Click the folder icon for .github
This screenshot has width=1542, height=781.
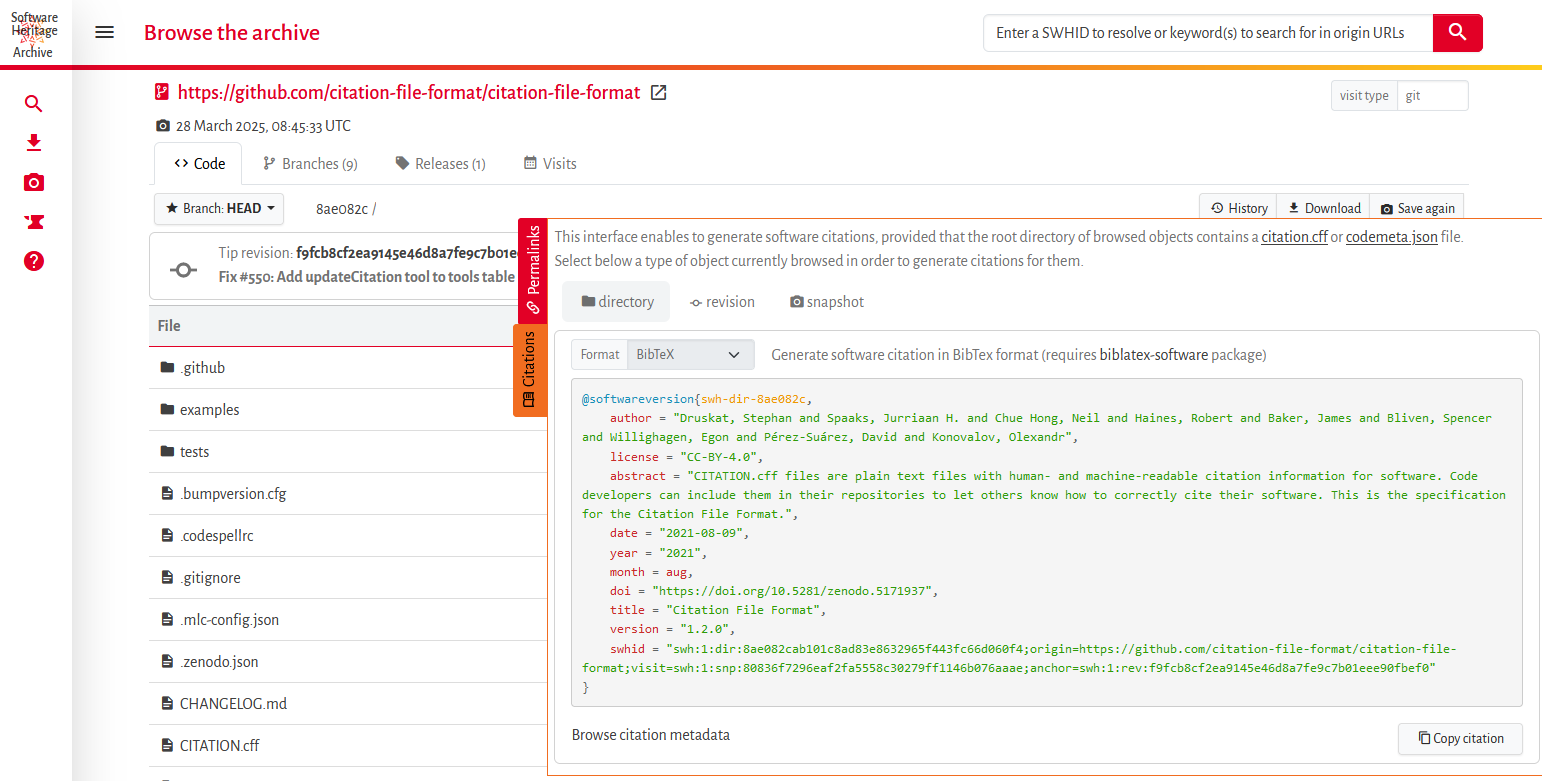(x=167, y=367)
